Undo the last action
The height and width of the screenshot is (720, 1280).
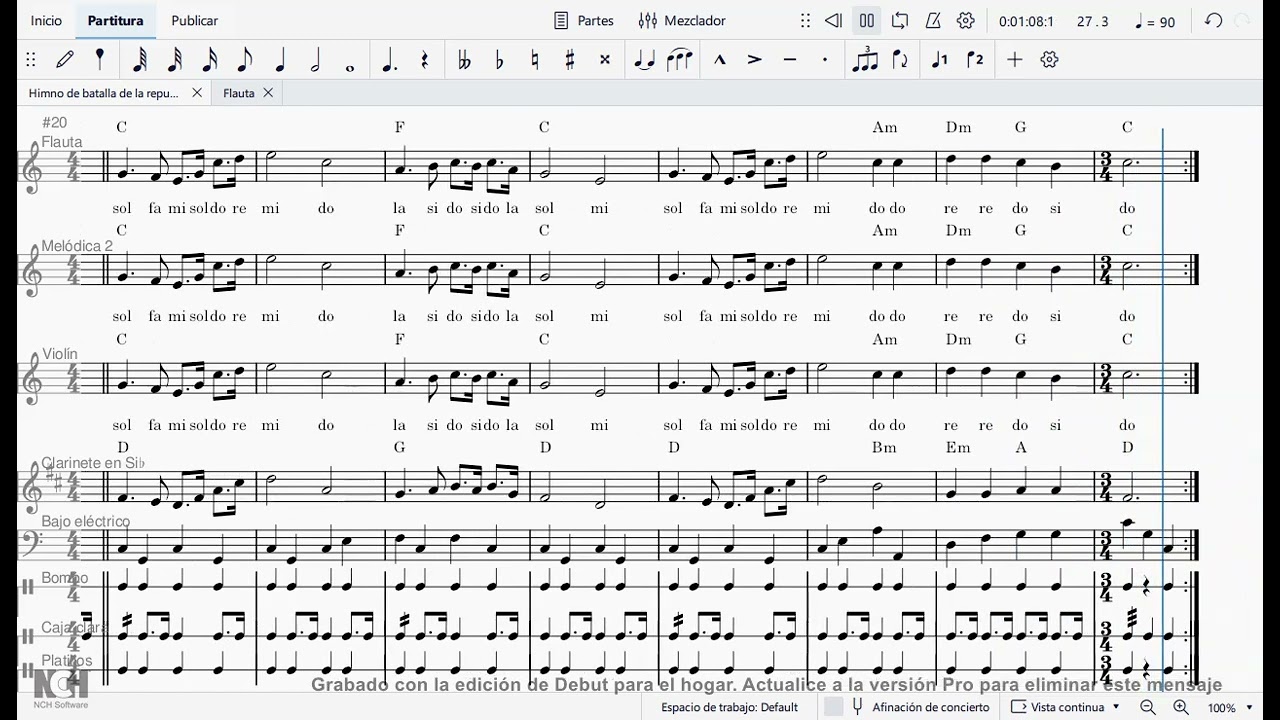click(1213, 20)
